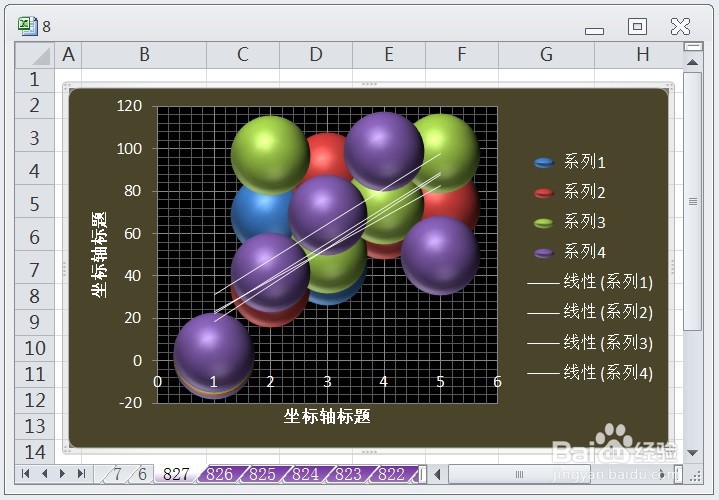Select the vertical axis title 坐标轴标题

(x=100, y=255)
